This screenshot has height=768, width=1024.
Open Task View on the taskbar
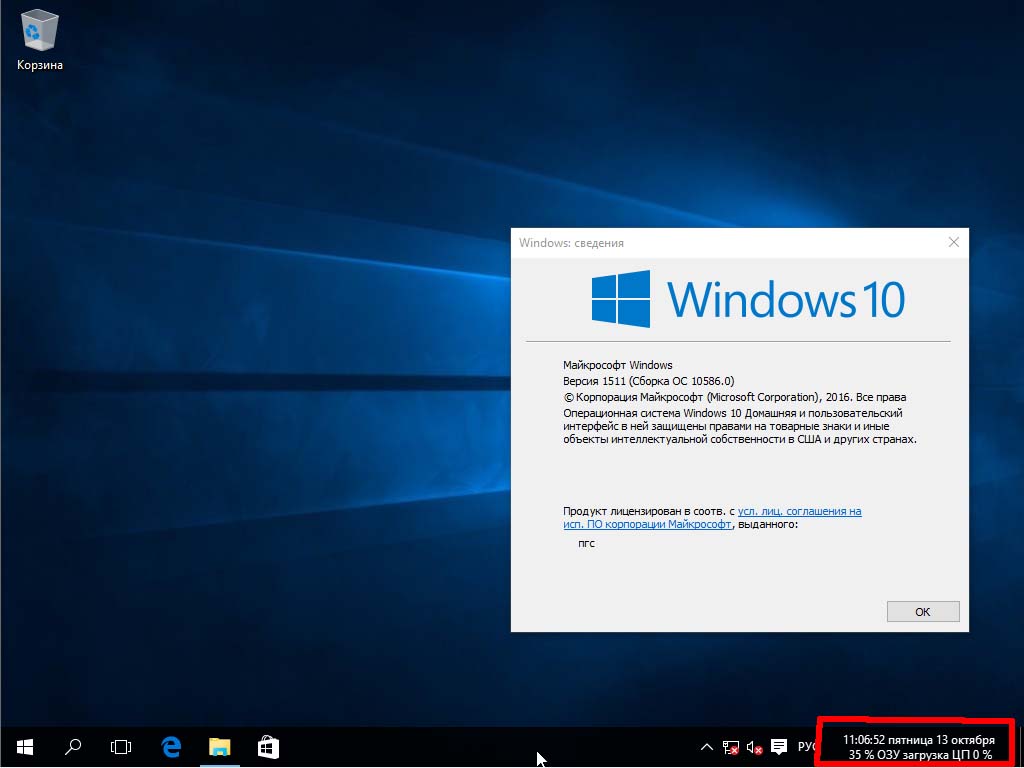[x=121, y=746]
